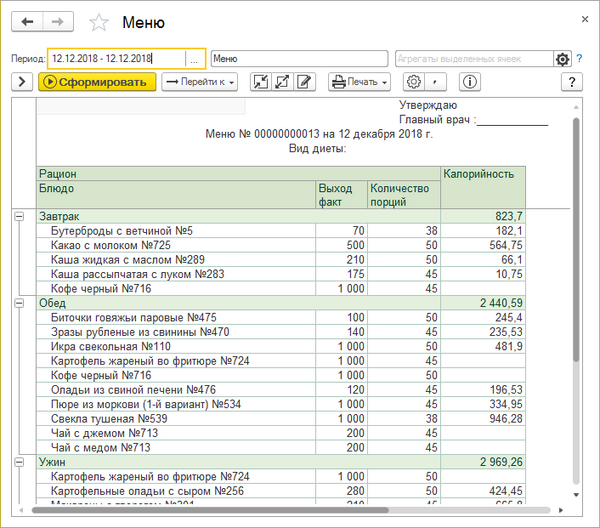The width and height of the screenshot is (600, 528).
Task: Click the back navigation arrow
Action: (x=29, y=21)
